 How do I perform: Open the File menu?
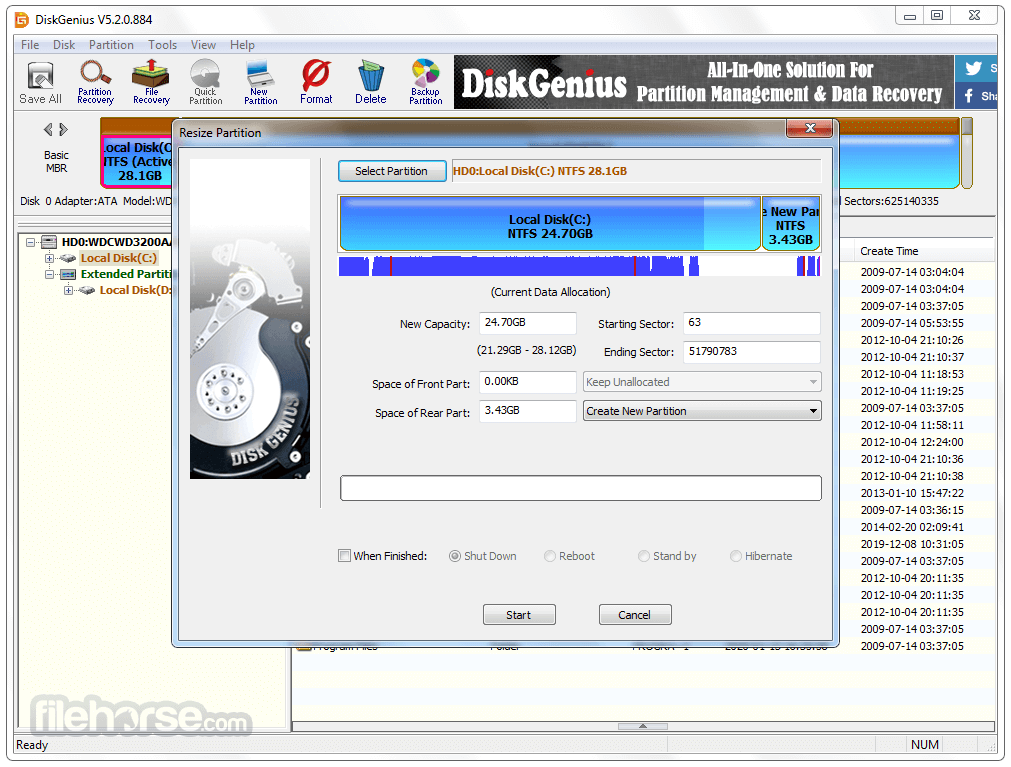(x=30, y=45)
